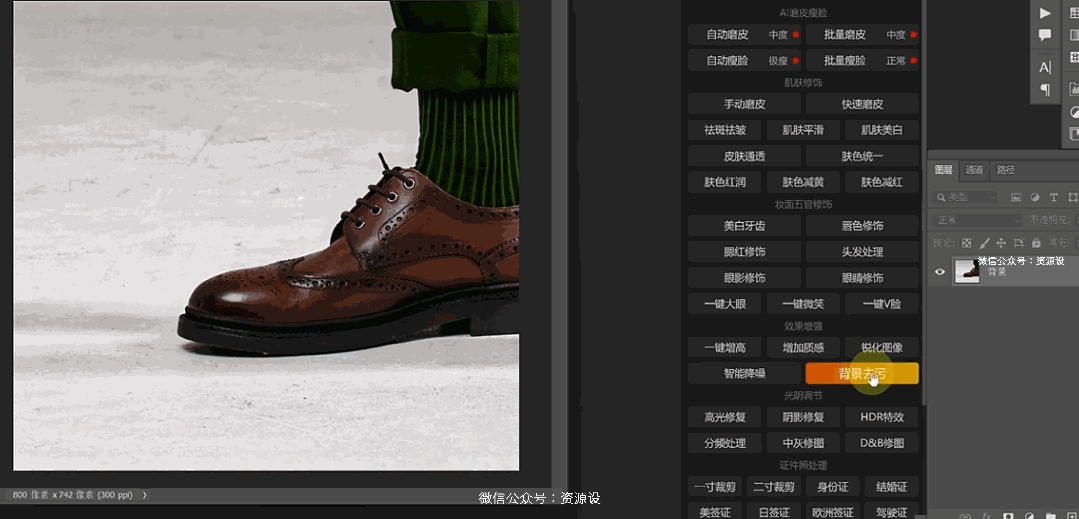
Task: Open the Paragraph panel pilcrow icon
Action: click(1045, 89)
